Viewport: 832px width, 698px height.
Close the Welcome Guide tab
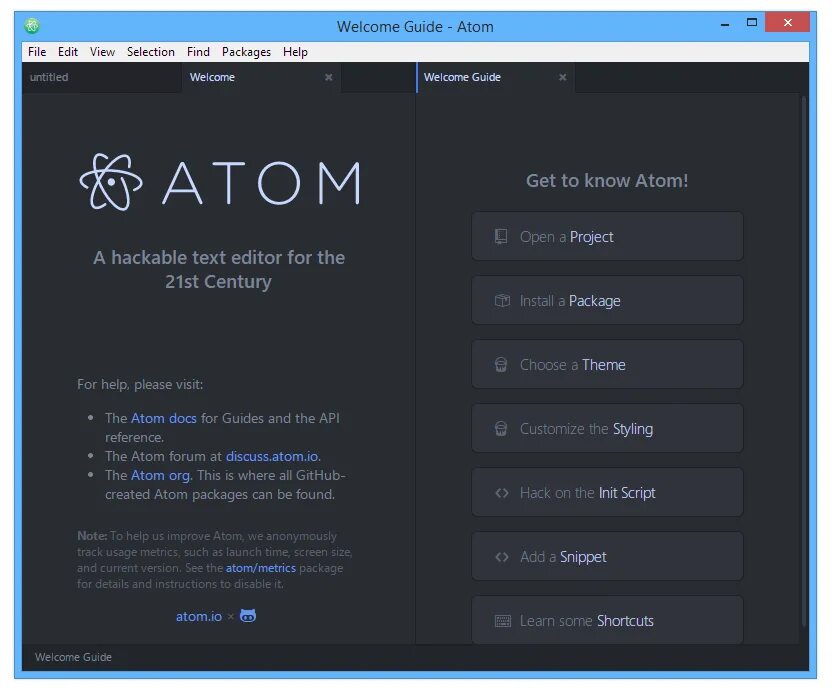tap(562, 77)
